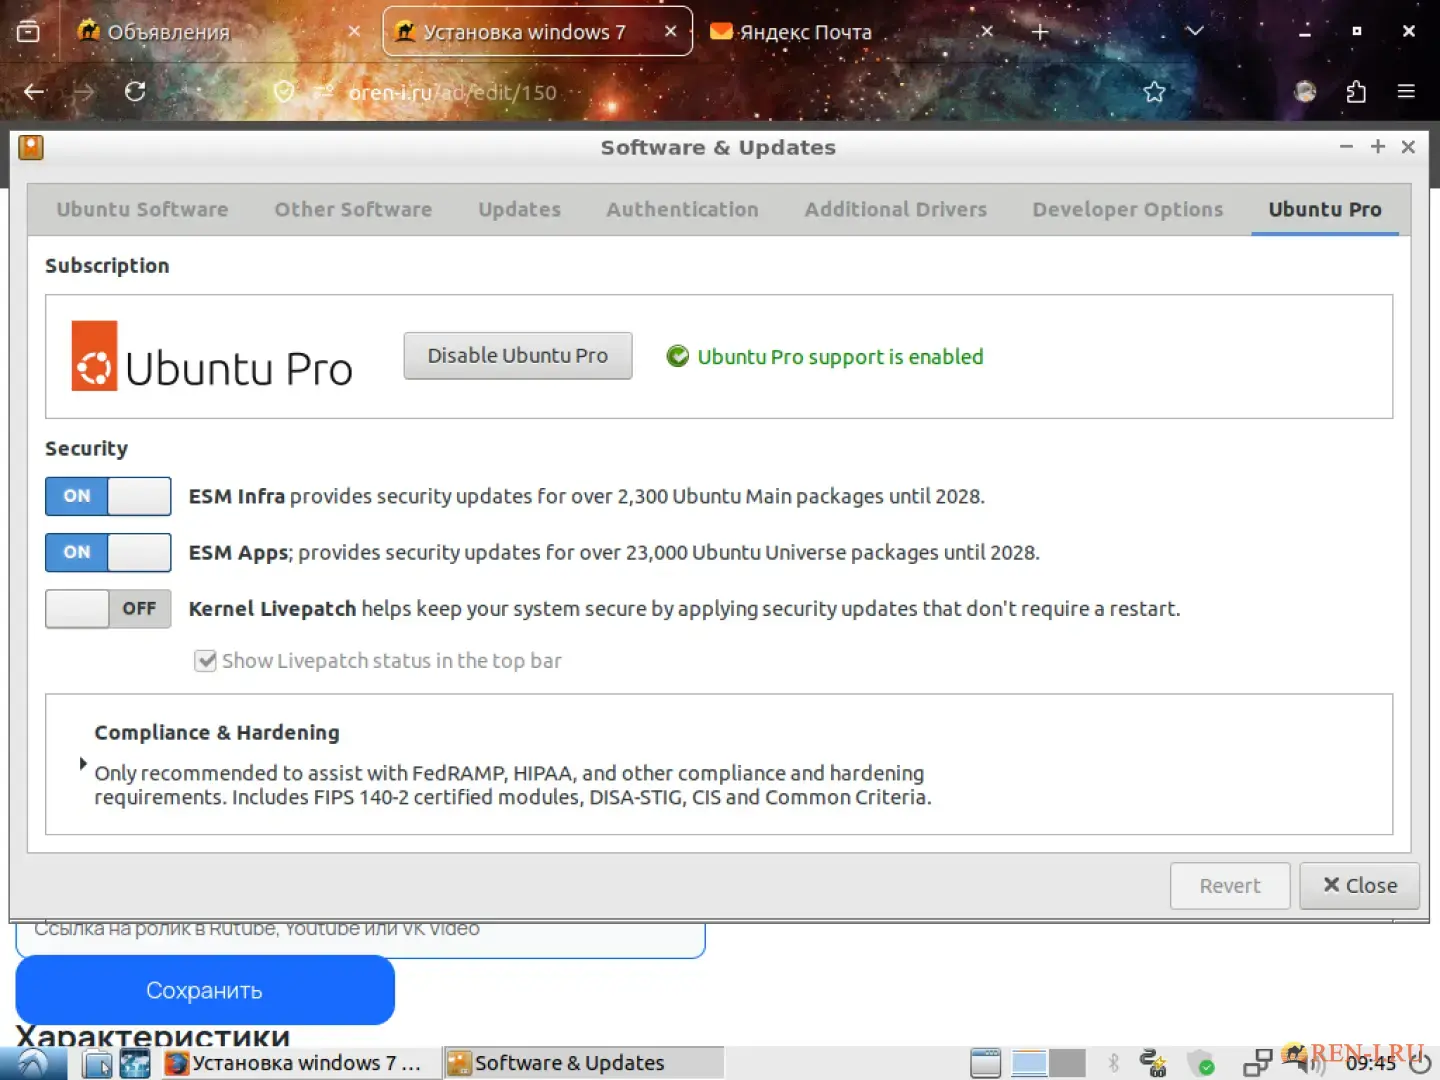This screenshot has height=1080, width=1440.
Task: Open the taskbar start menu icon
Action: coord(33,1063)
